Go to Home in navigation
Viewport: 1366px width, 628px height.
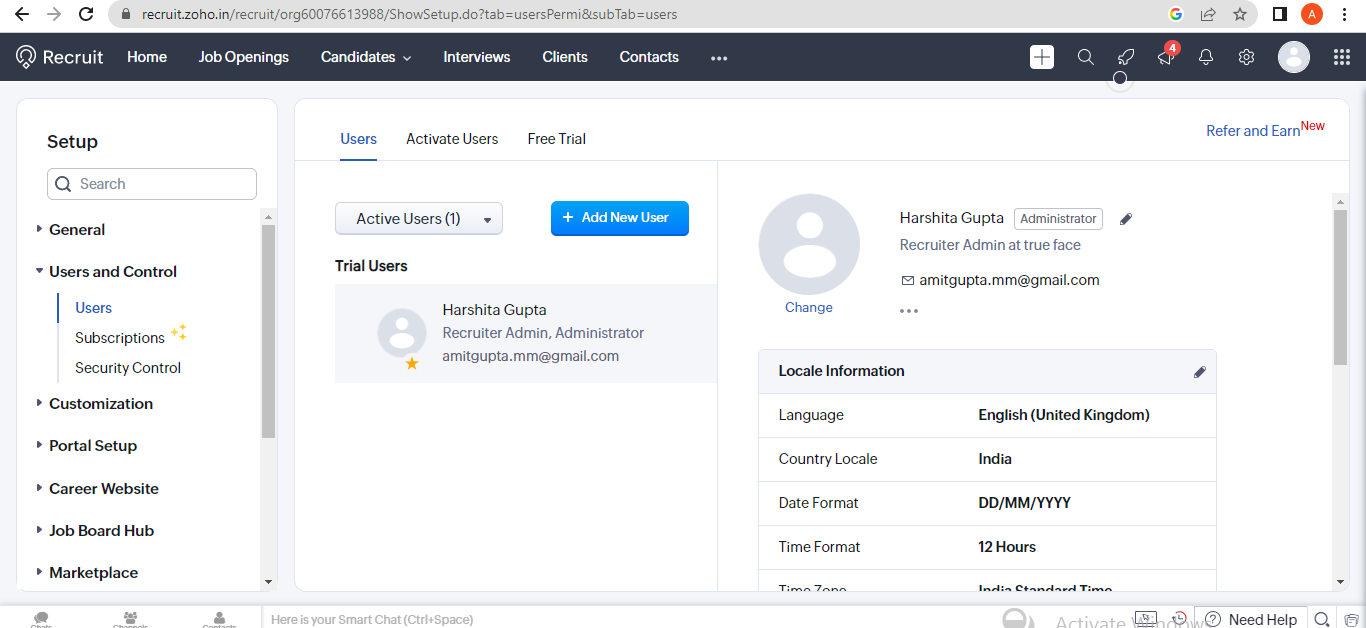[x=147, y=57]
